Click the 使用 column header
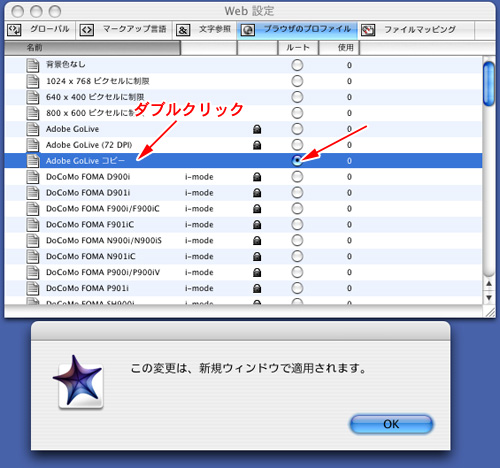This screenshot has height=468, width=500. [339, 48]
